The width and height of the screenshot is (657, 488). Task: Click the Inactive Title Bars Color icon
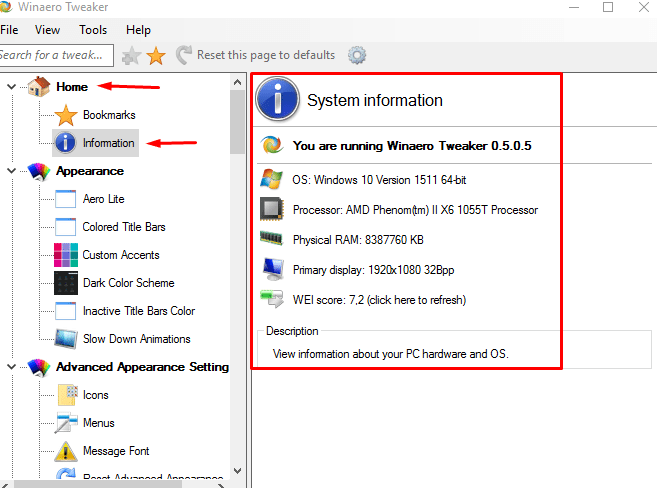66,311
